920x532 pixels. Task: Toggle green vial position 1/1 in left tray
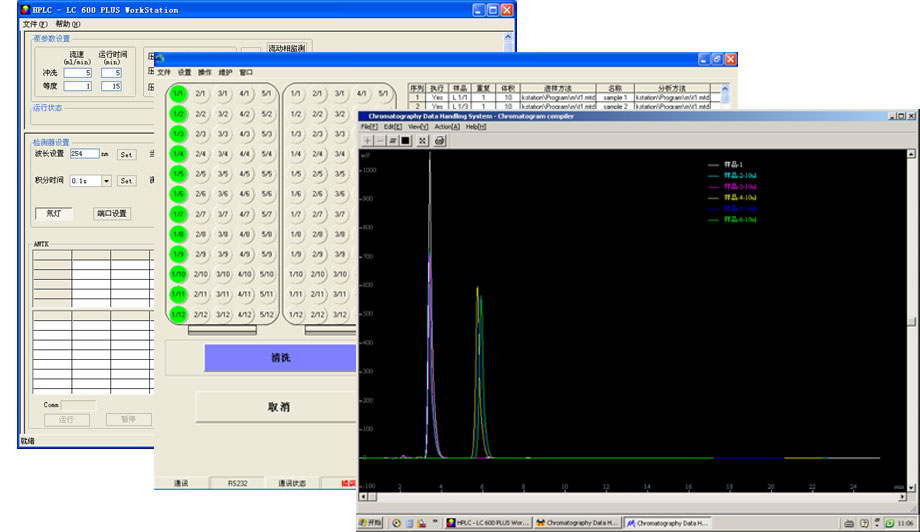[x=178, y=93]
